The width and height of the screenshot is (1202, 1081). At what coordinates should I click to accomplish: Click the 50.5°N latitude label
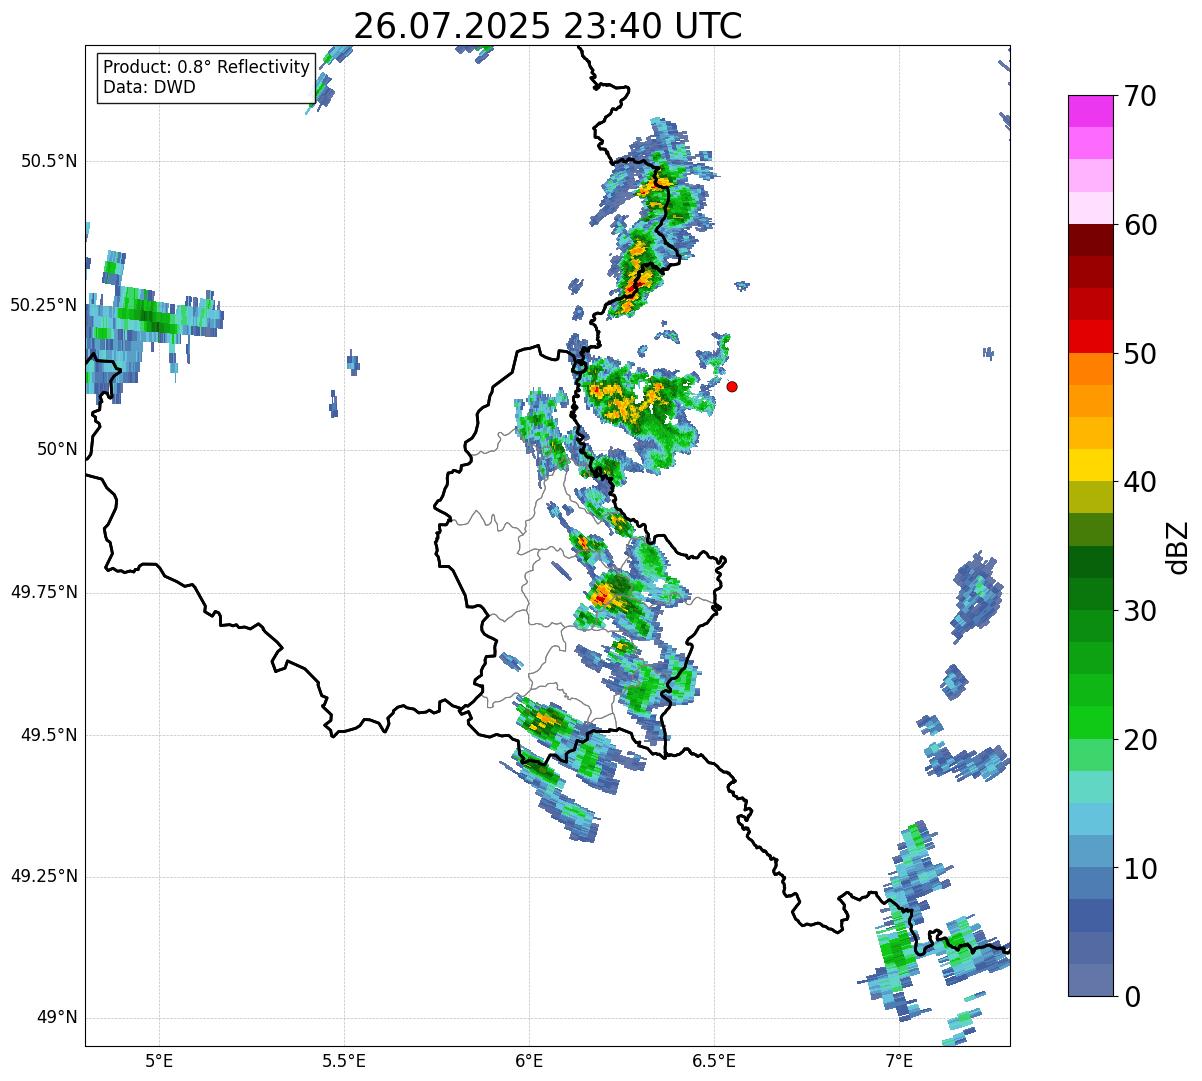pyautogui.click(x=49, y=161)
